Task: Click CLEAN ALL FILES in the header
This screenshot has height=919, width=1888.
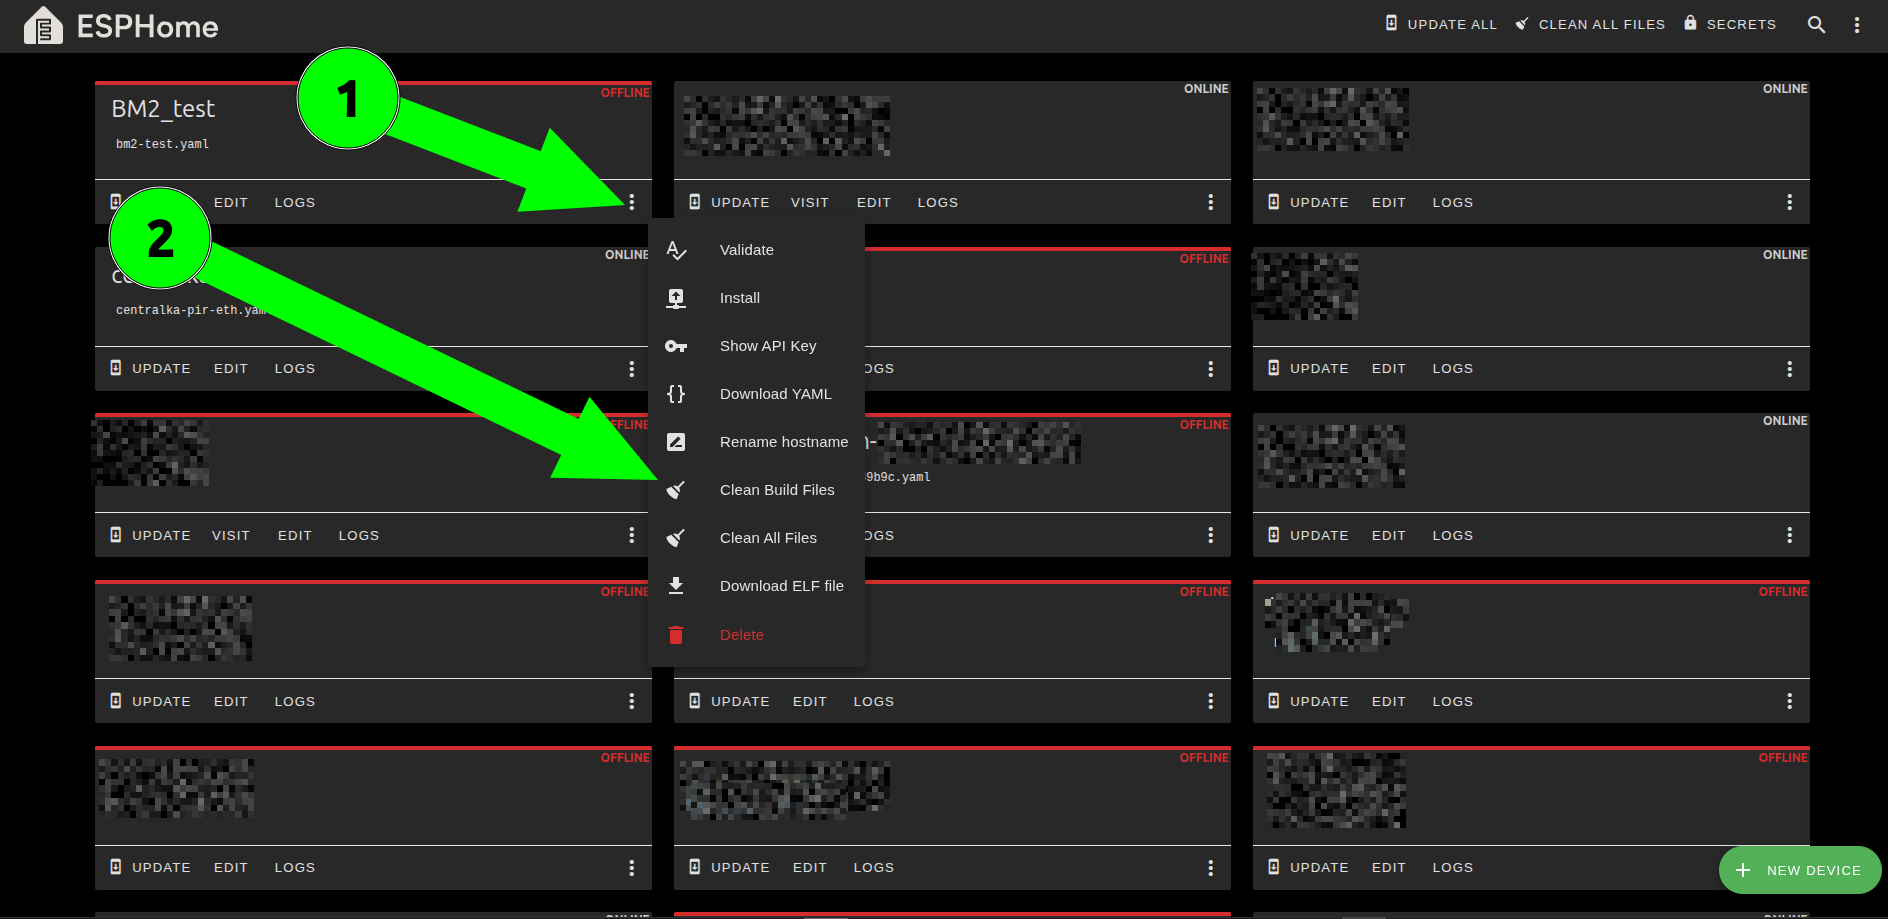Action: click(x=1590, y=24)
